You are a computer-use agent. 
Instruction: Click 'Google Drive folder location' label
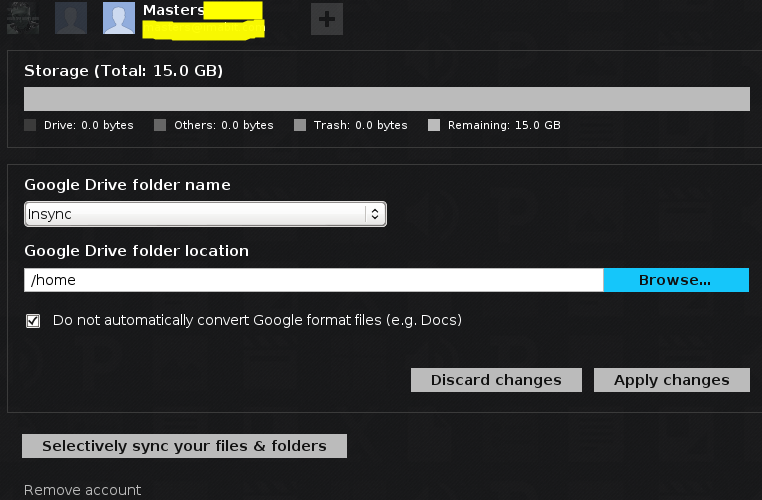click(137, 251)
